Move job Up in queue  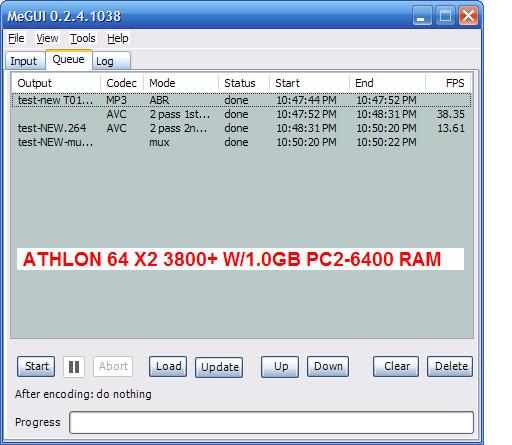(x=280, y=367)
